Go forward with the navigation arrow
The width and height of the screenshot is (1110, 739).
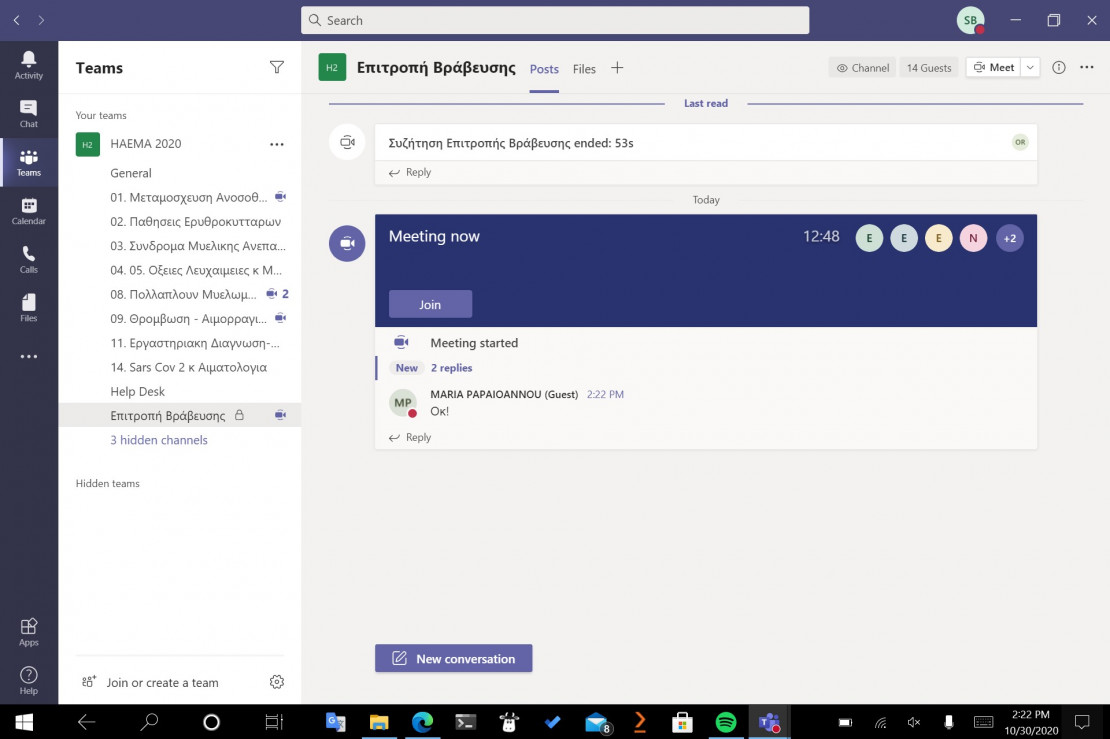pos(41,21)
